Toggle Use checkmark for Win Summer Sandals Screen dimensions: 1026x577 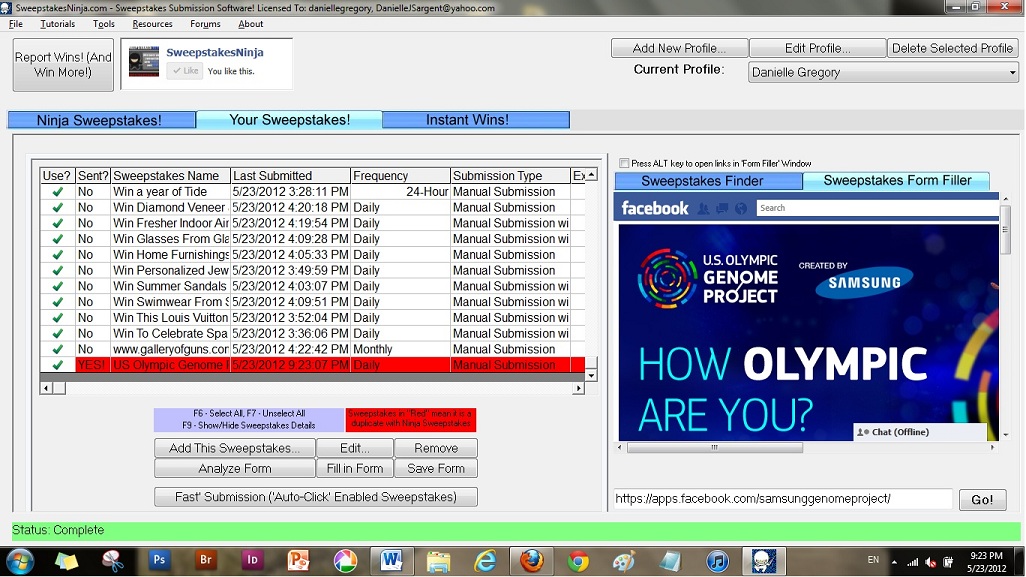(58, 286)
